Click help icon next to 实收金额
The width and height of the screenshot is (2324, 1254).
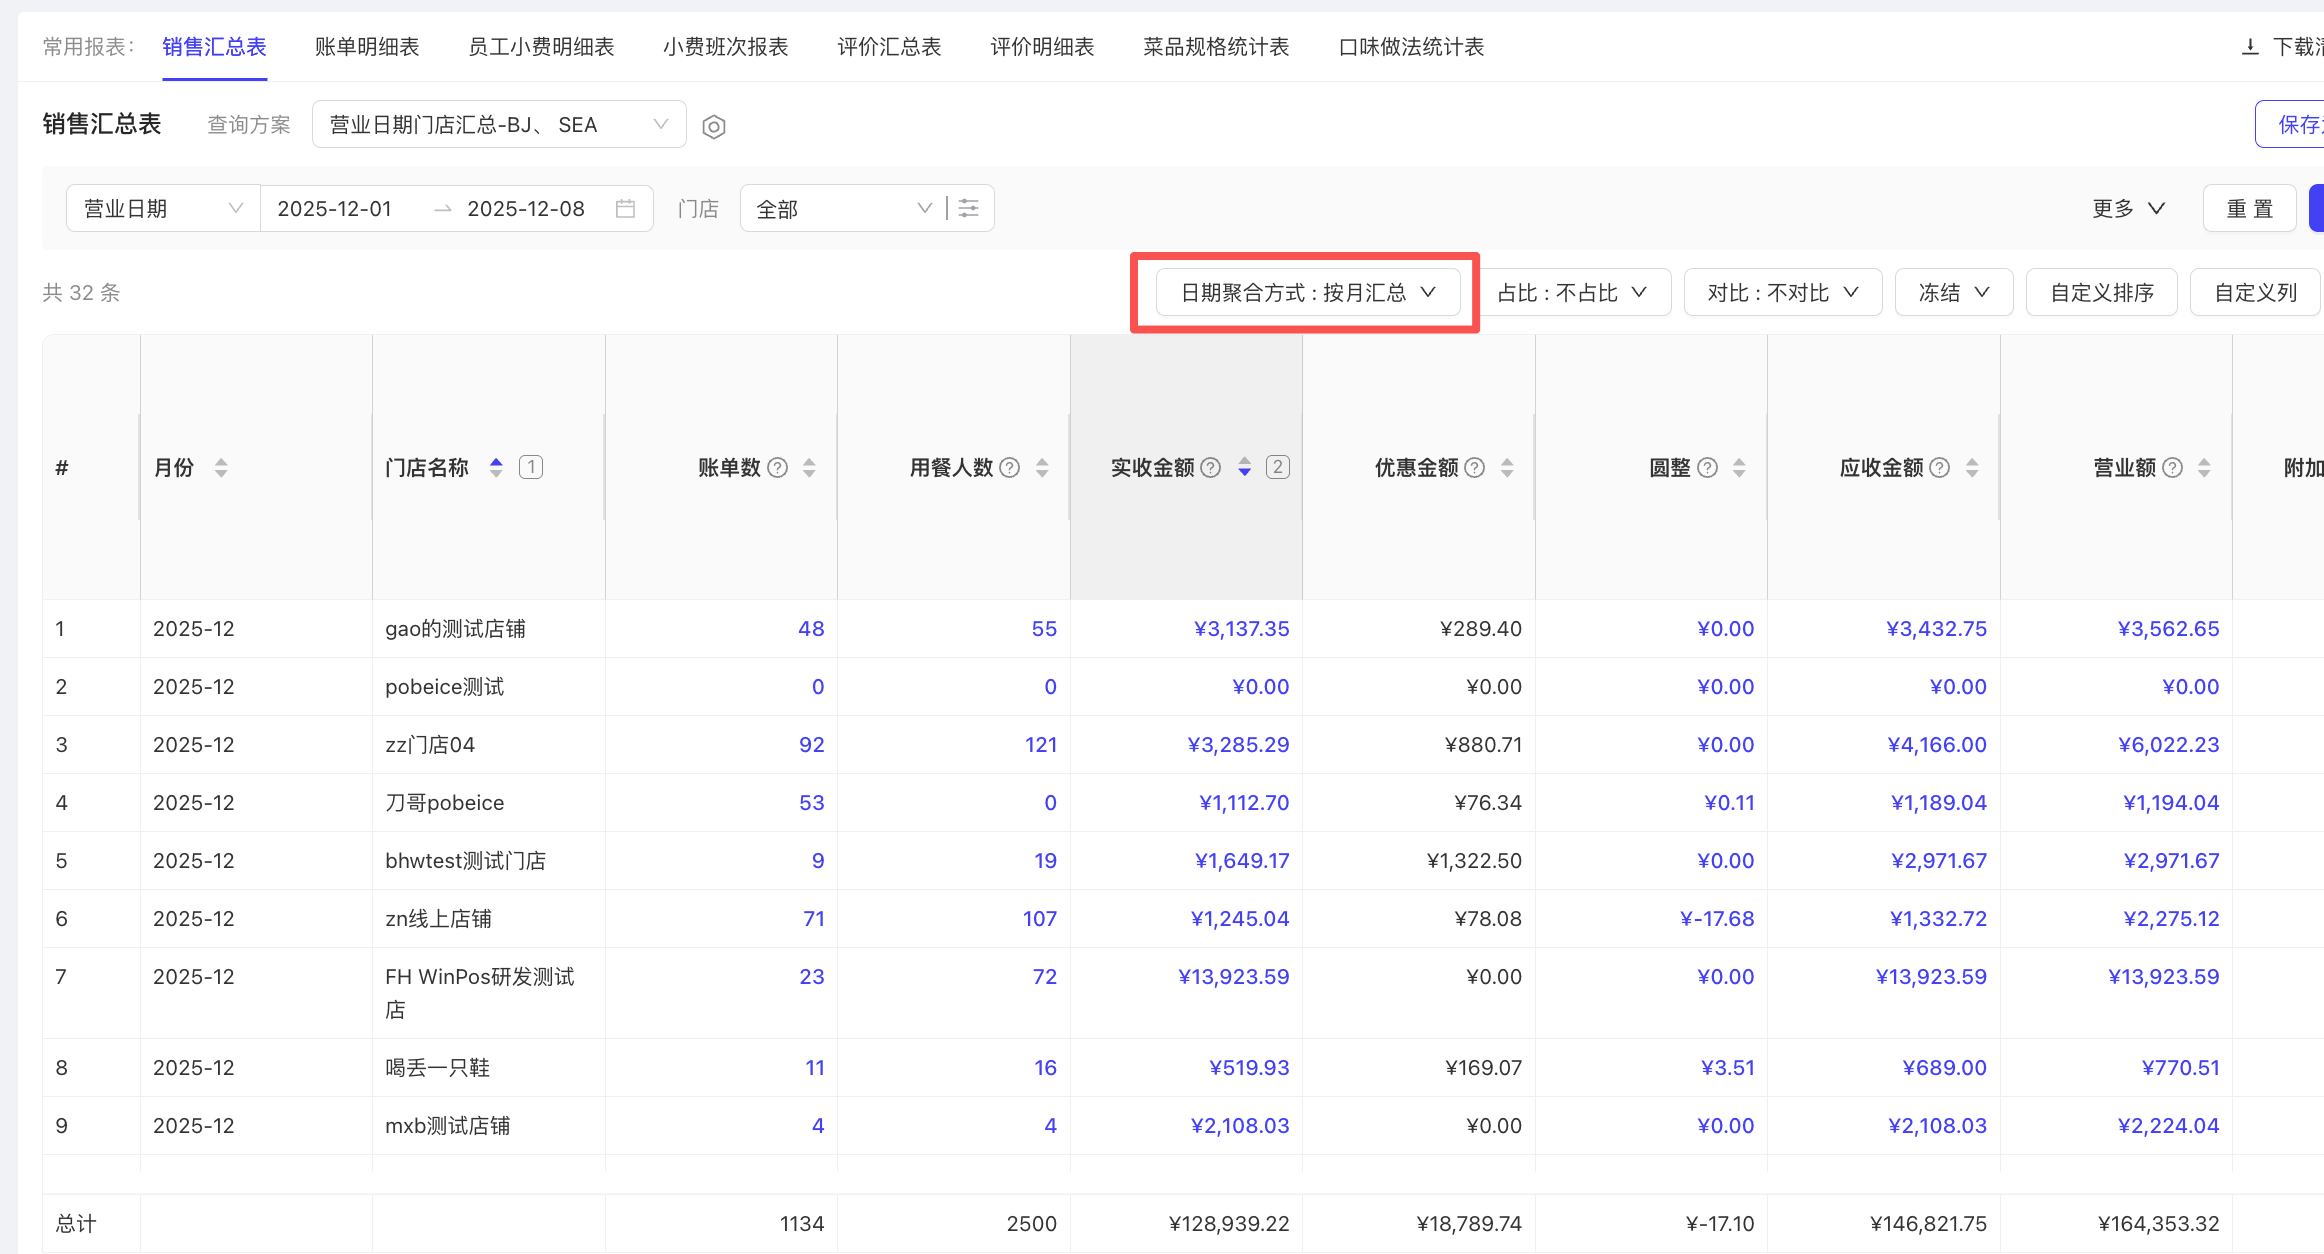click(x=1210, y=468)
